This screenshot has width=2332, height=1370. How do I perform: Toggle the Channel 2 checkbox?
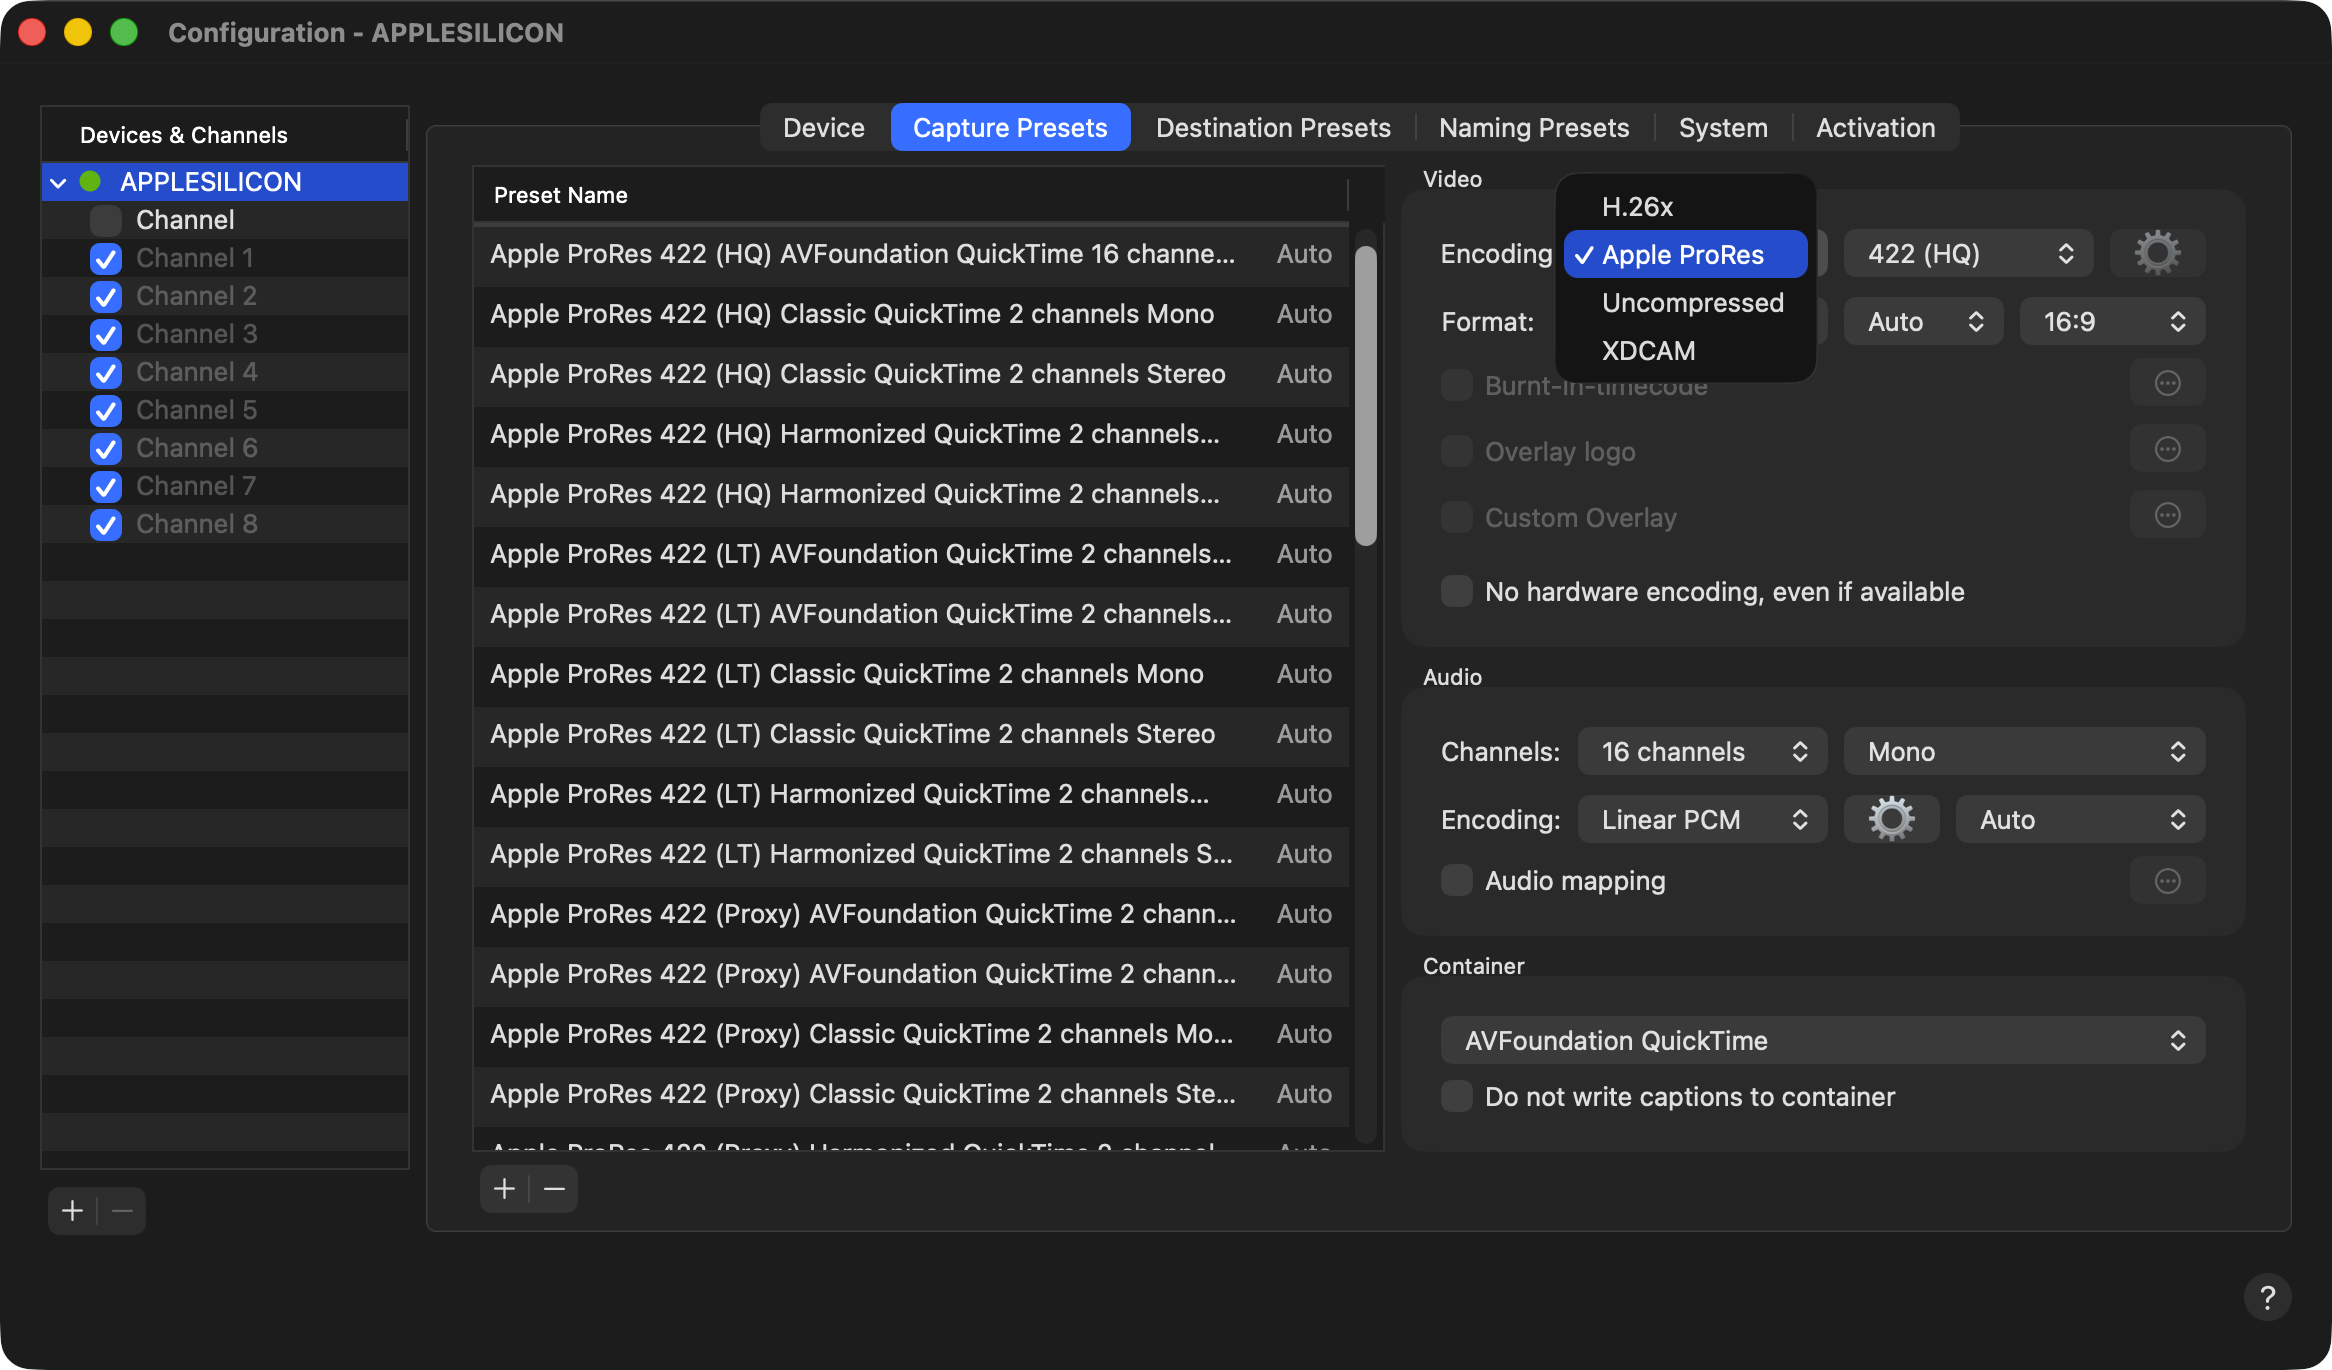pos(106,297)
